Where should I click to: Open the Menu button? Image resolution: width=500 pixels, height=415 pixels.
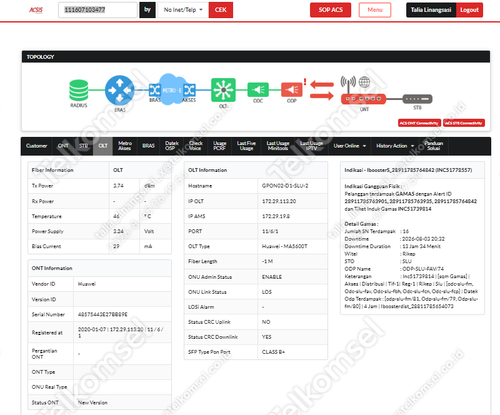(375, 10)
